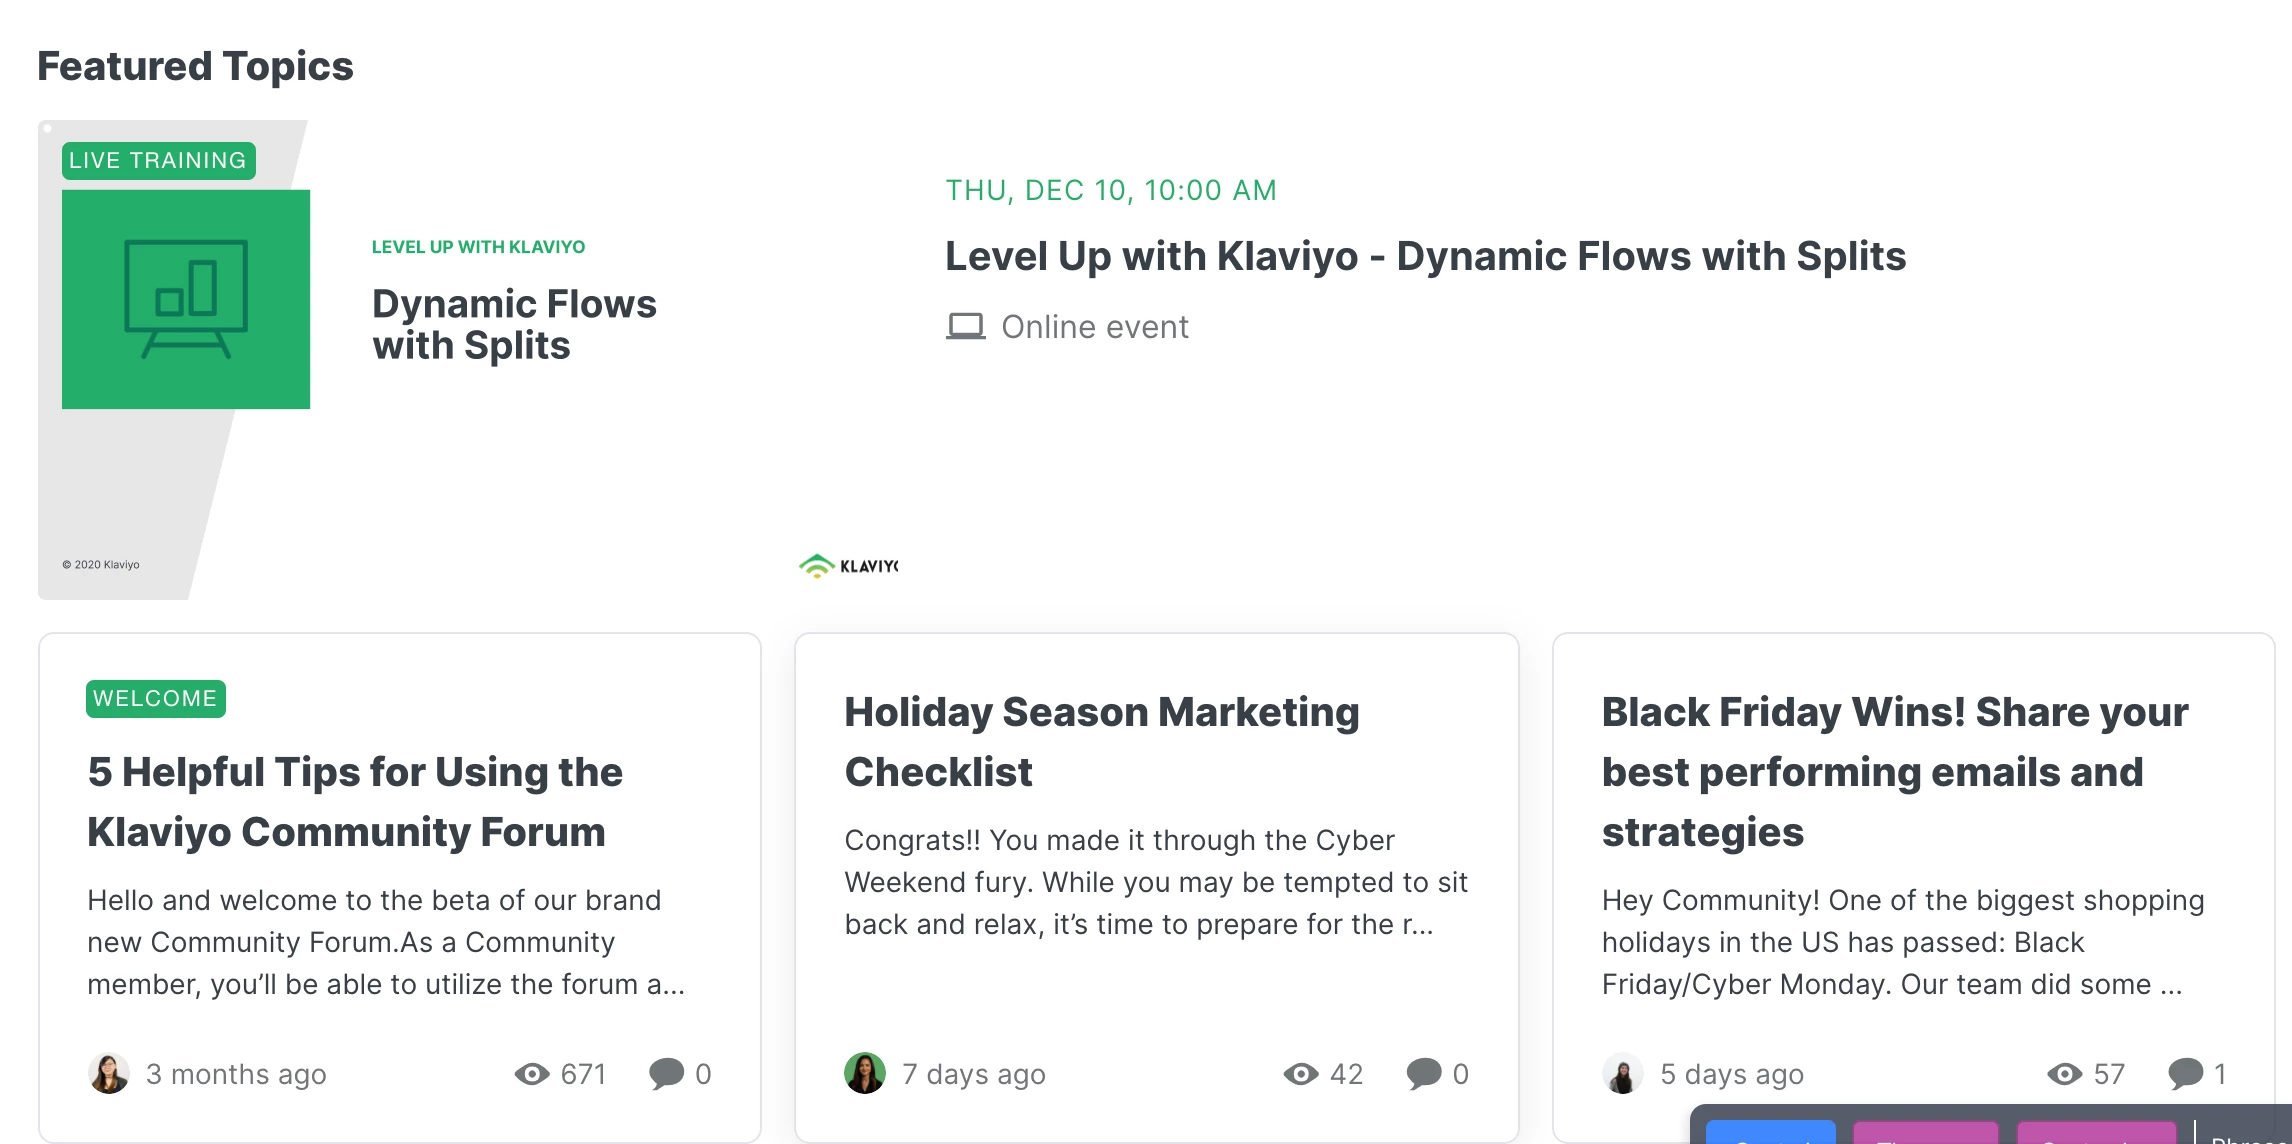Click the '57' view count
Image resolution: width=2292 pixels, height=1144 pixels.
pyautogui.click(x=2109, y=1074)
